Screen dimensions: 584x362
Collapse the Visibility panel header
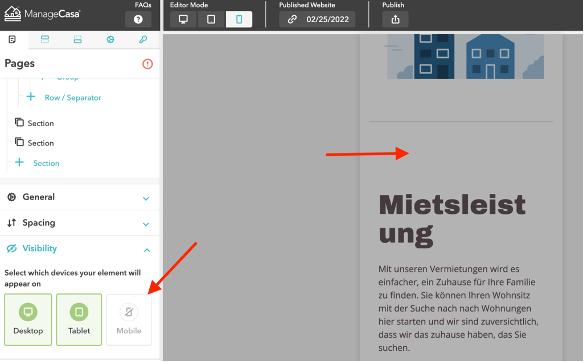point(79,249)
